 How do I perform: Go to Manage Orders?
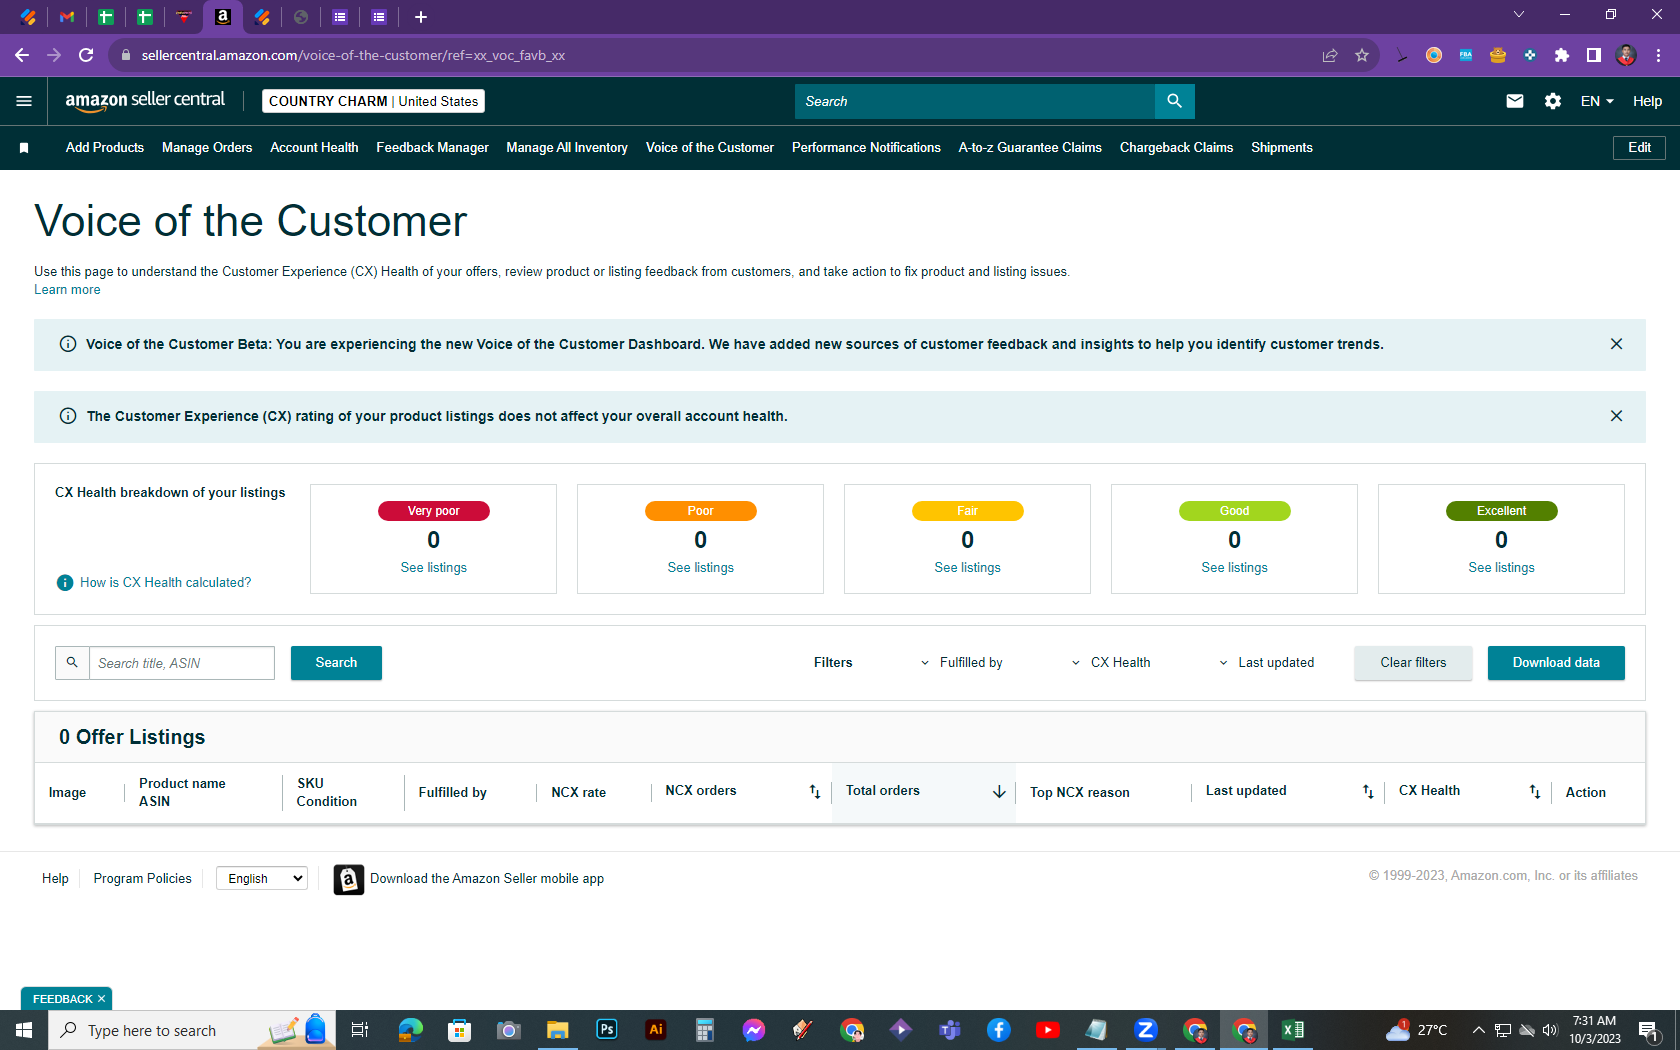click(x=207, y=148)
